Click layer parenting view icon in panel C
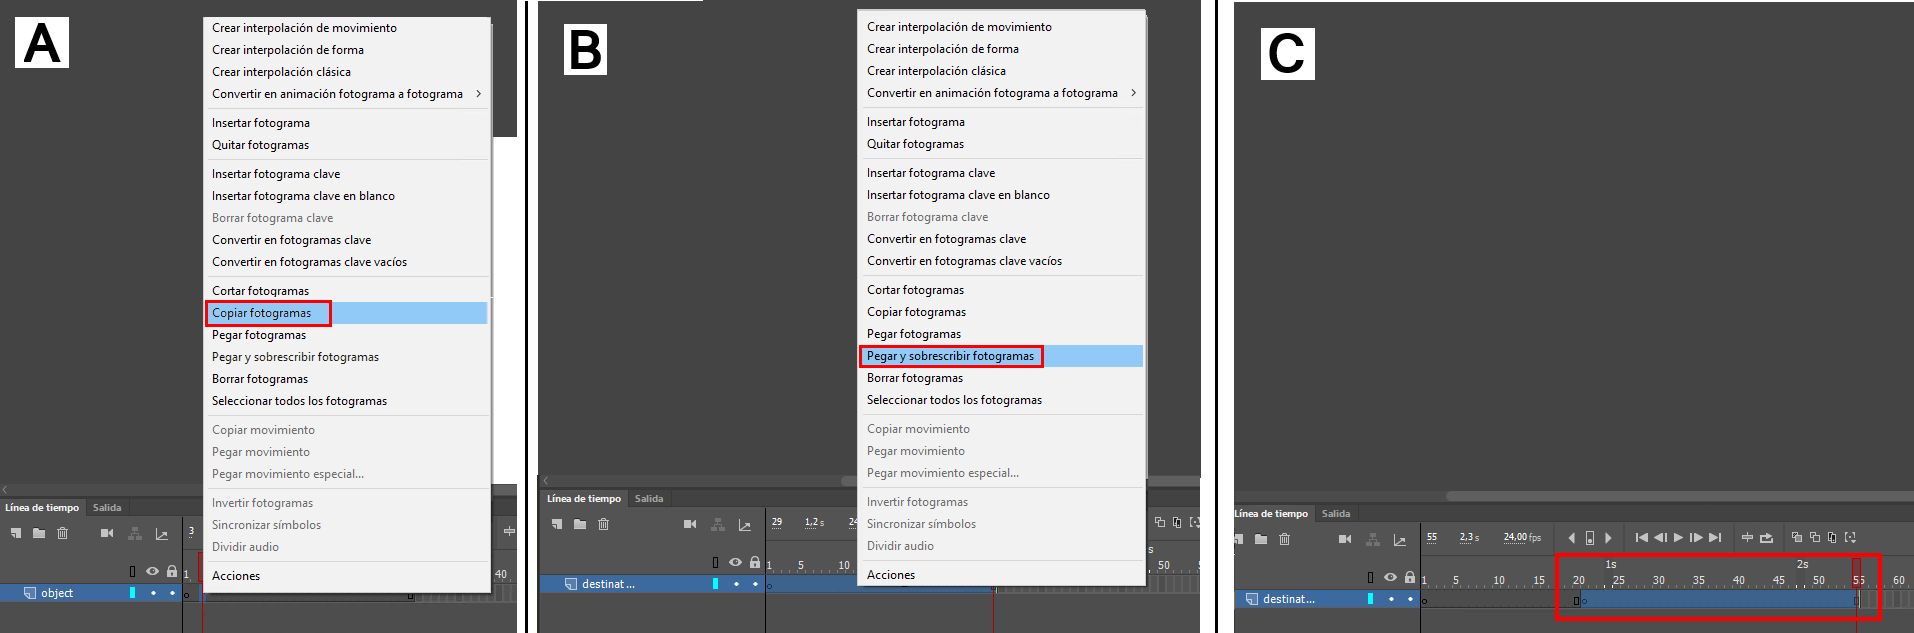The image size is (1914, 633). 1373,539
